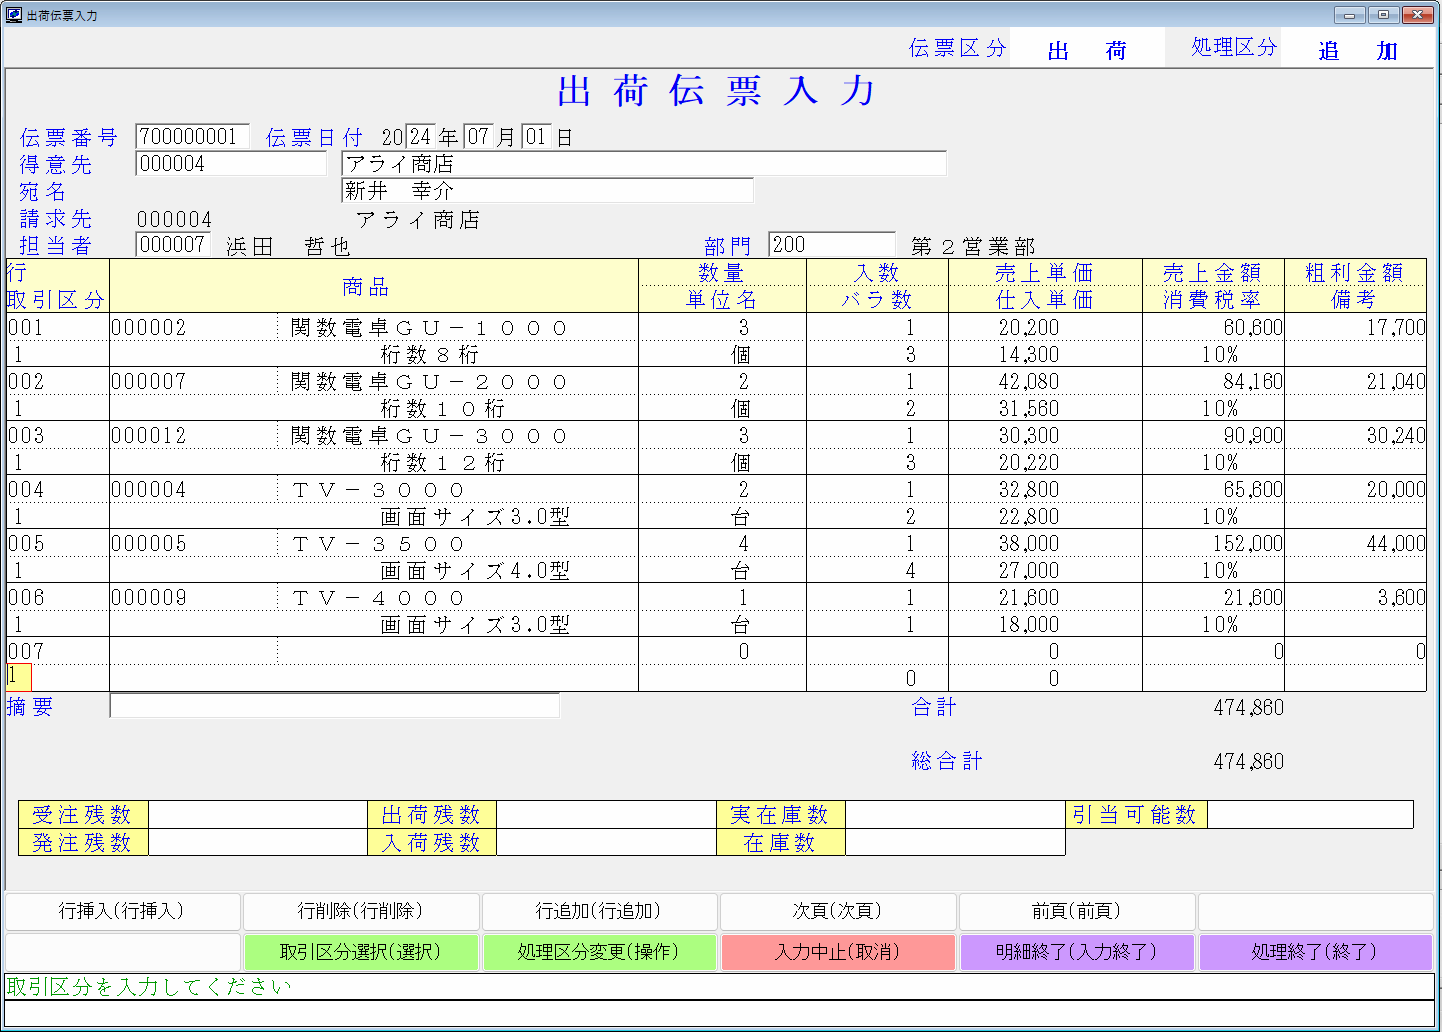Click the 処理区分 value 追加
The width and height of the screenshot is (1442, 1032).
(x=1357, y=51)
